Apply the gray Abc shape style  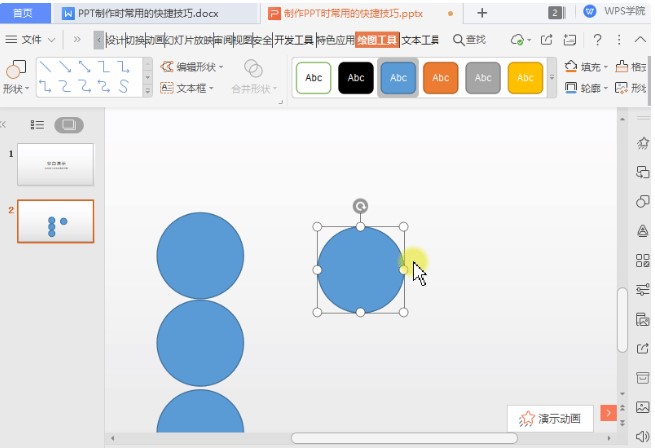483,78
